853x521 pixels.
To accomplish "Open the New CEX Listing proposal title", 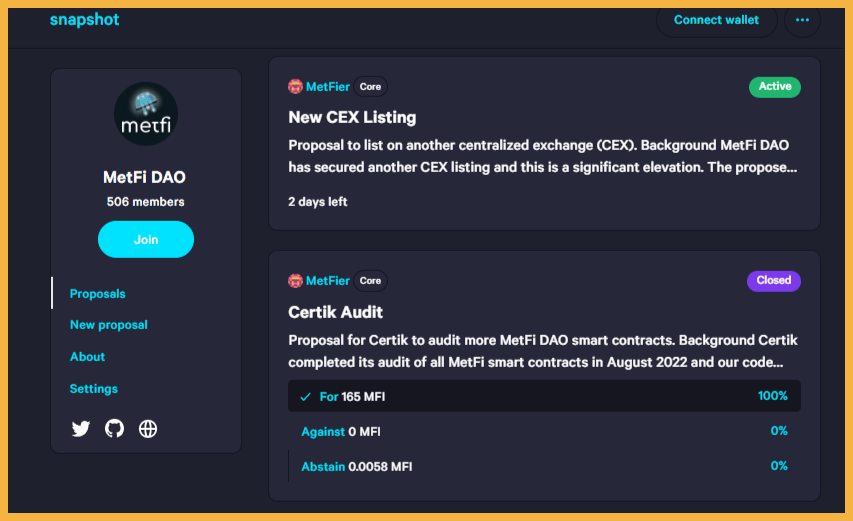I will (352, 117).
